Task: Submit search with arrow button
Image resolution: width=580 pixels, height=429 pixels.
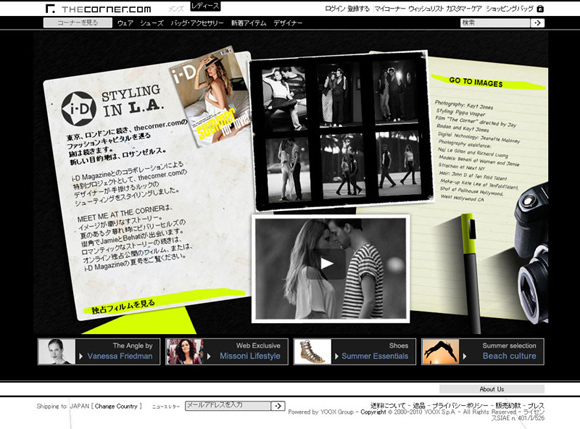Action: [537, 23]
